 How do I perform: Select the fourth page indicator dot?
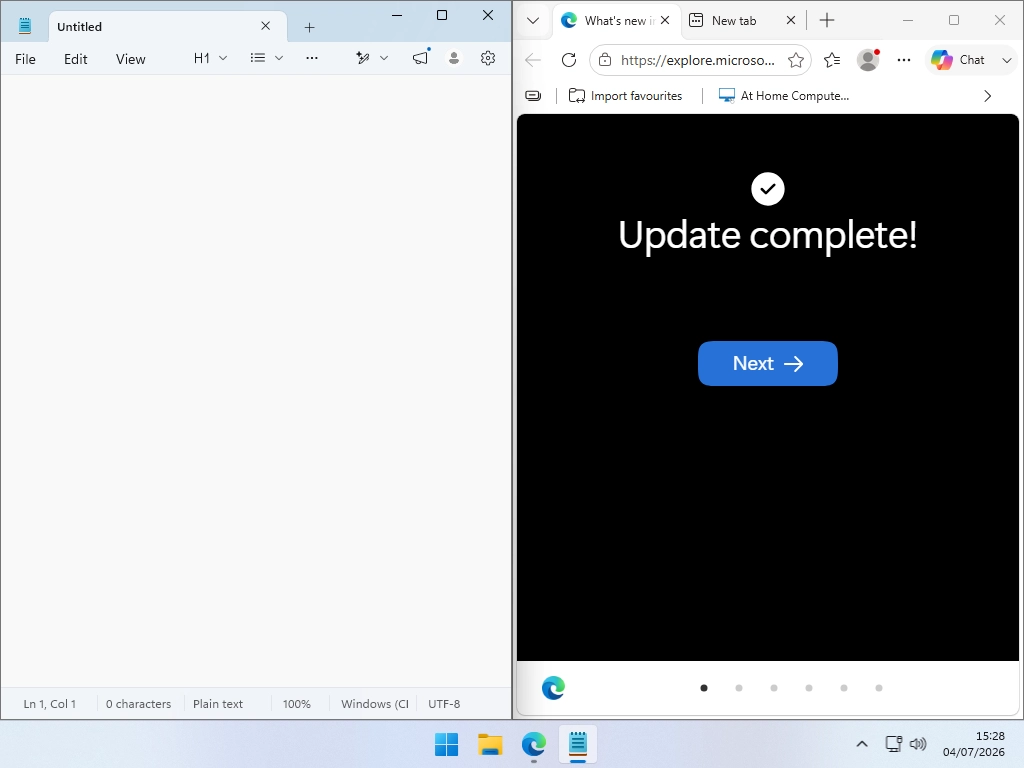point(808,688)
